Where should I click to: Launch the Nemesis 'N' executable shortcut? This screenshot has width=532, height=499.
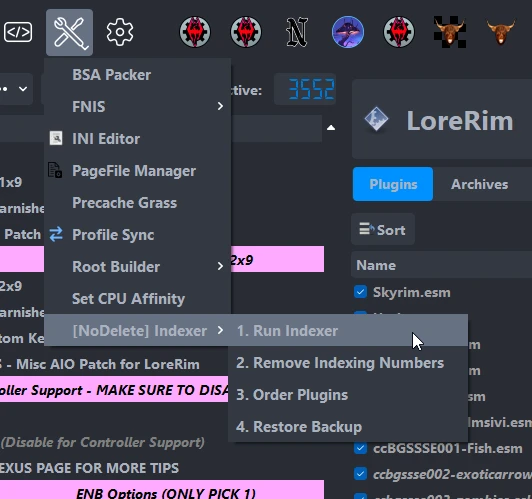click(297, 32)
